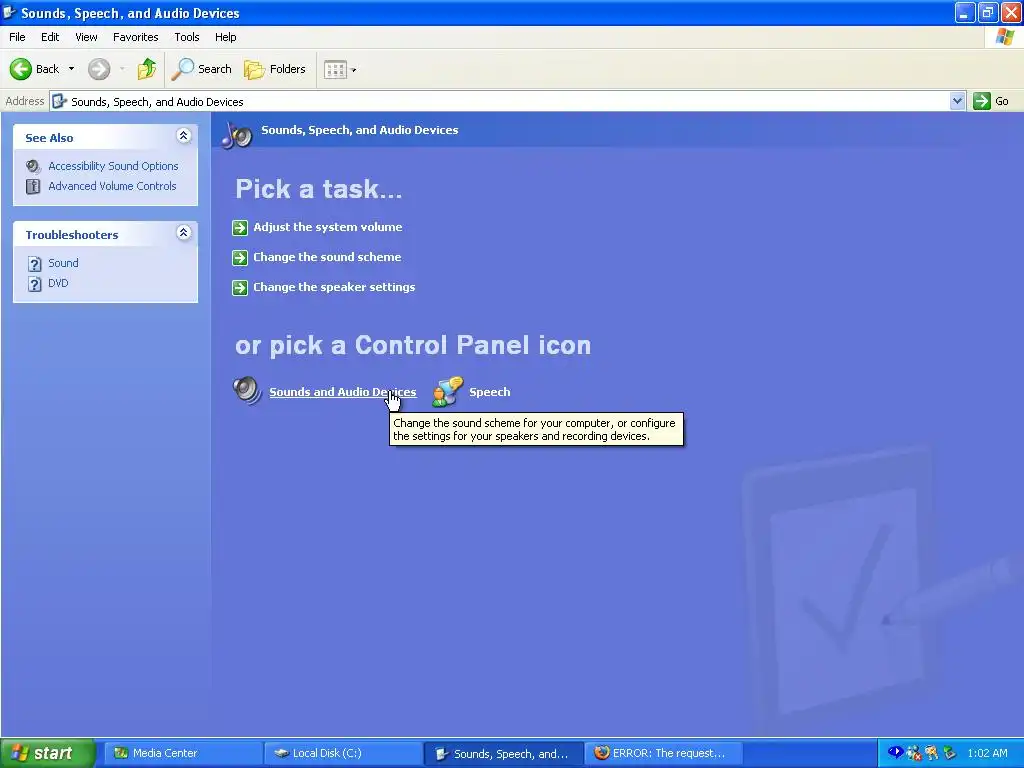Open the Search pane from toolbar

(201, 69)
